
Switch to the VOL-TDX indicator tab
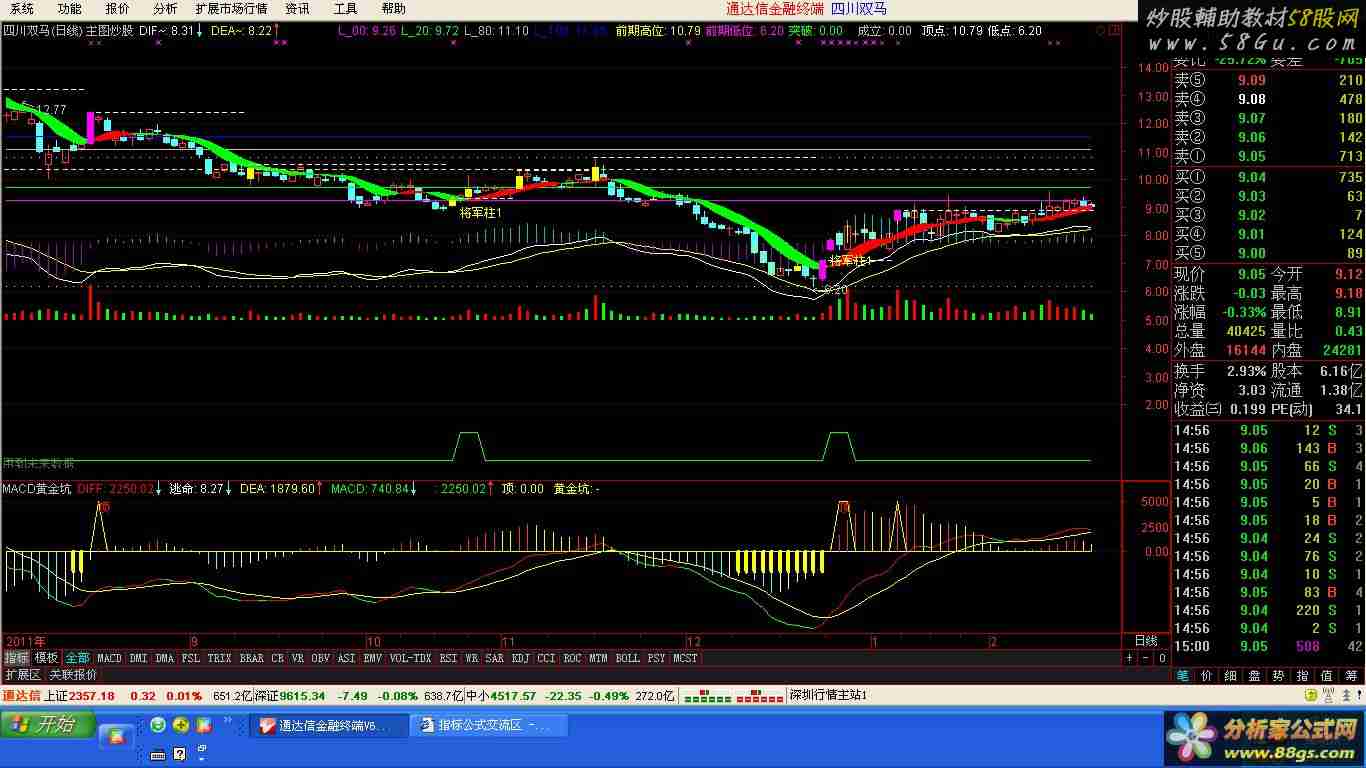[x=410, y=658]
